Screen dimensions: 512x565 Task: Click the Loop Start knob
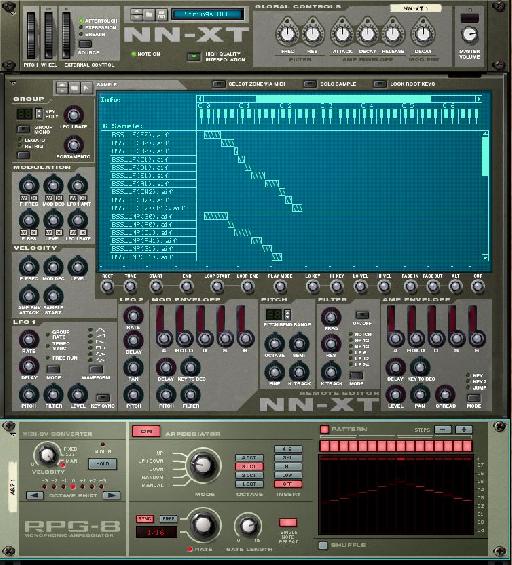217,286
